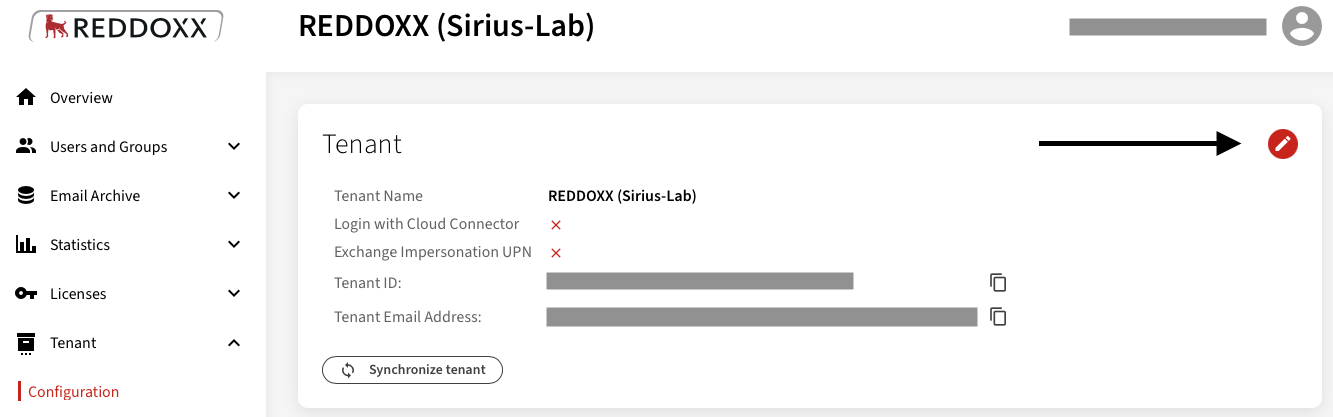Screen dimensions: 1333x417
Task: Click the Login with Cloud Connector red X
Action: (x=556, y=225)
